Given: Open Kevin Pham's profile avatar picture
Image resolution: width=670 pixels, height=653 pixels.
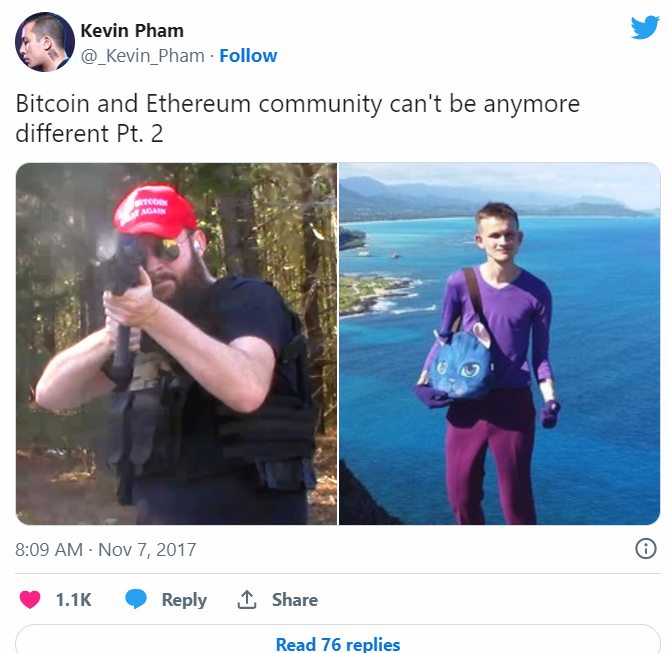Looking at the screenshot, I should [45, 42].
